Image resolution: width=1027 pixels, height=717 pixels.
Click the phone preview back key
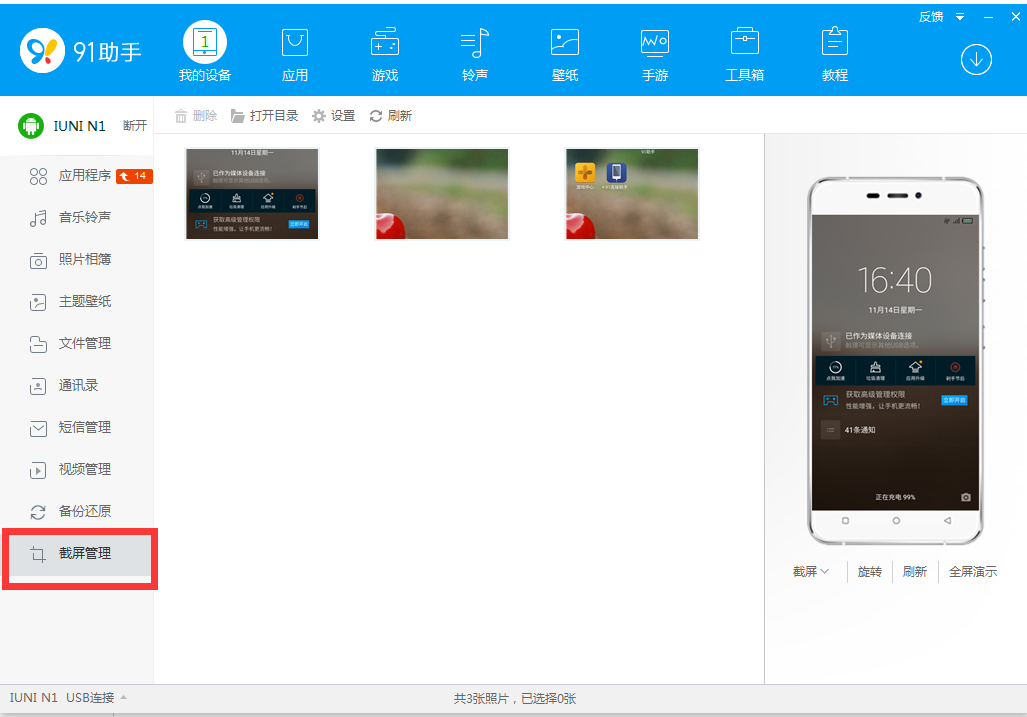pyautogui.click(x=947, y=521)
